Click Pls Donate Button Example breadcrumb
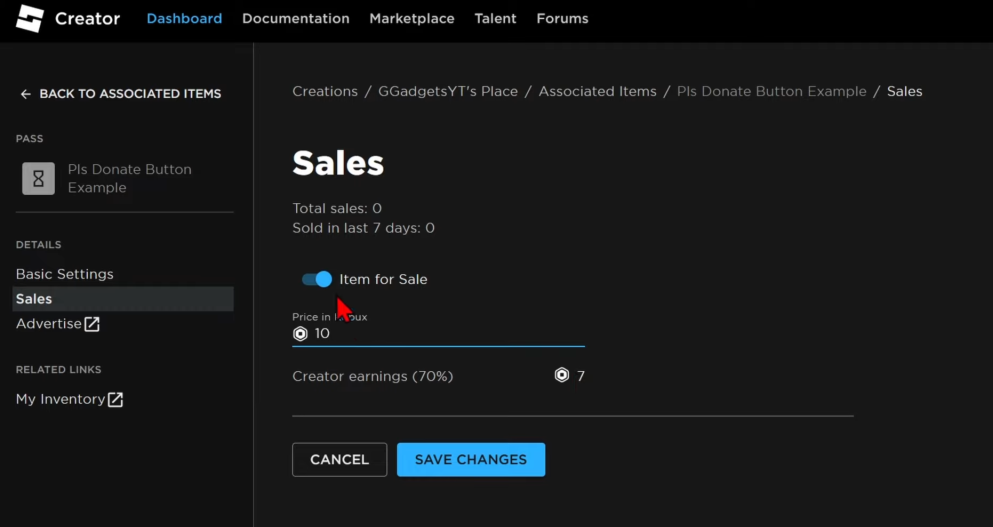The image size is (993, 527). coord(771,91)
